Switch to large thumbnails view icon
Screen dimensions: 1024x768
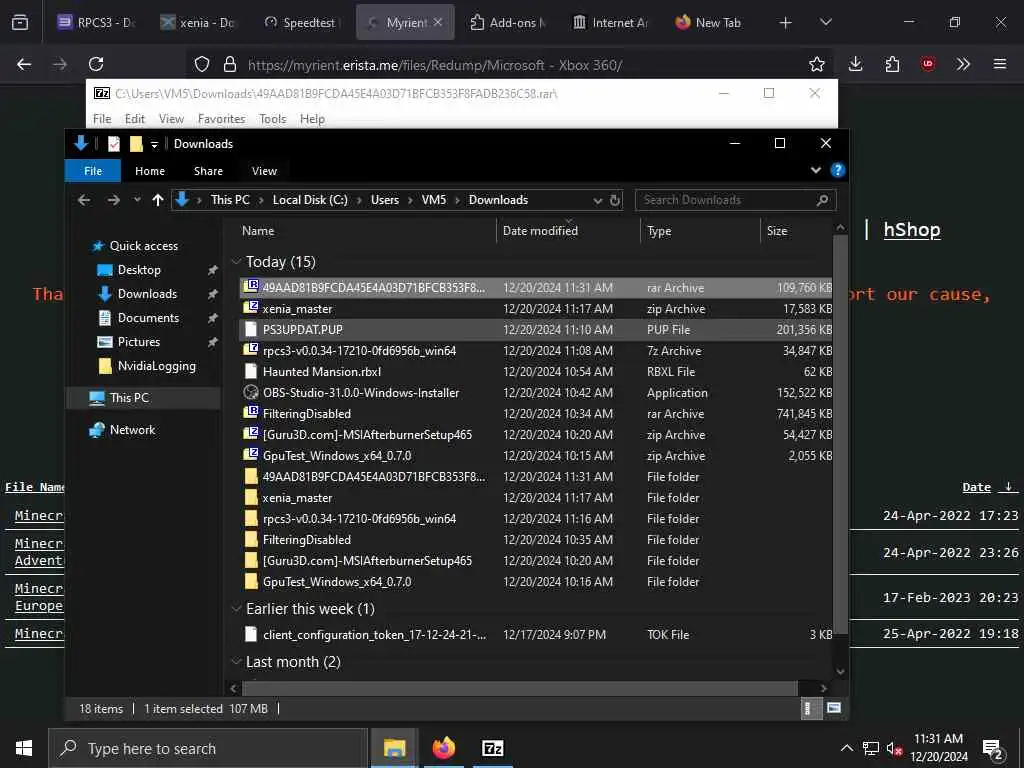[x=833, y=708]
